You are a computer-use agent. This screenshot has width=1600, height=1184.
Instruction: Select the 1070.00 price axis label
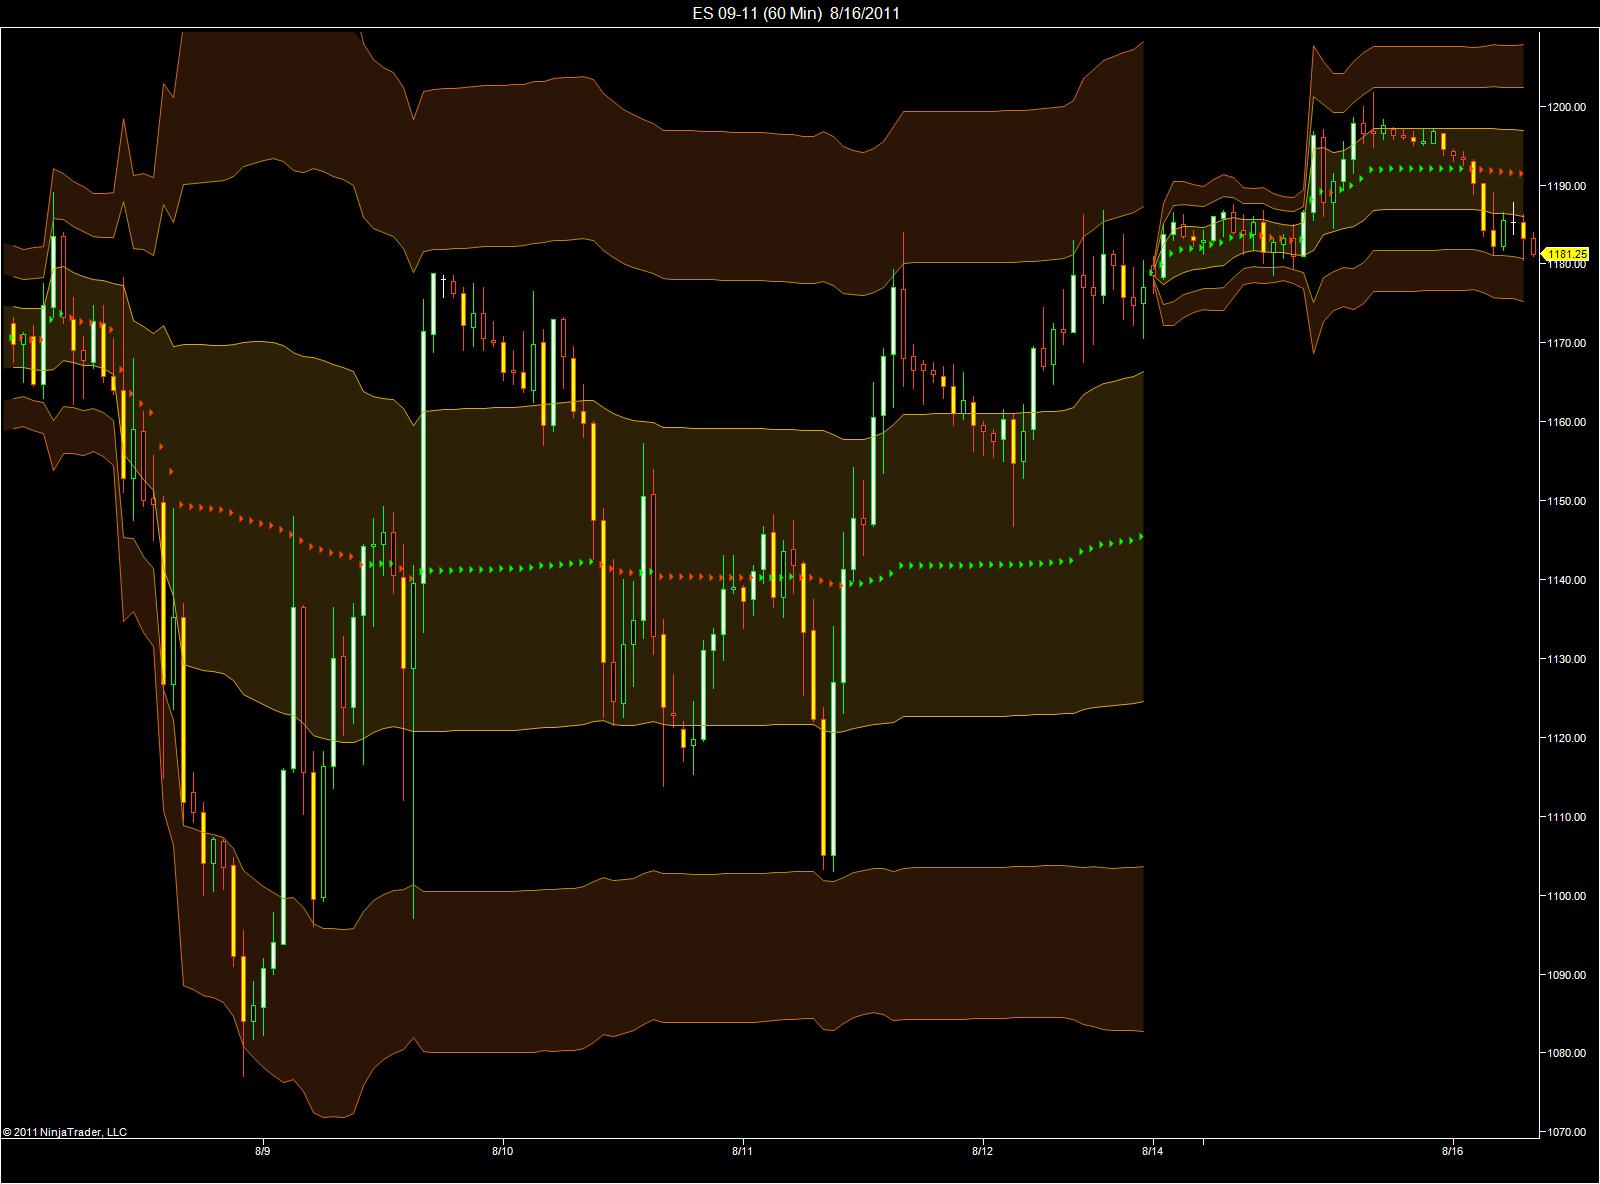1569,1133
